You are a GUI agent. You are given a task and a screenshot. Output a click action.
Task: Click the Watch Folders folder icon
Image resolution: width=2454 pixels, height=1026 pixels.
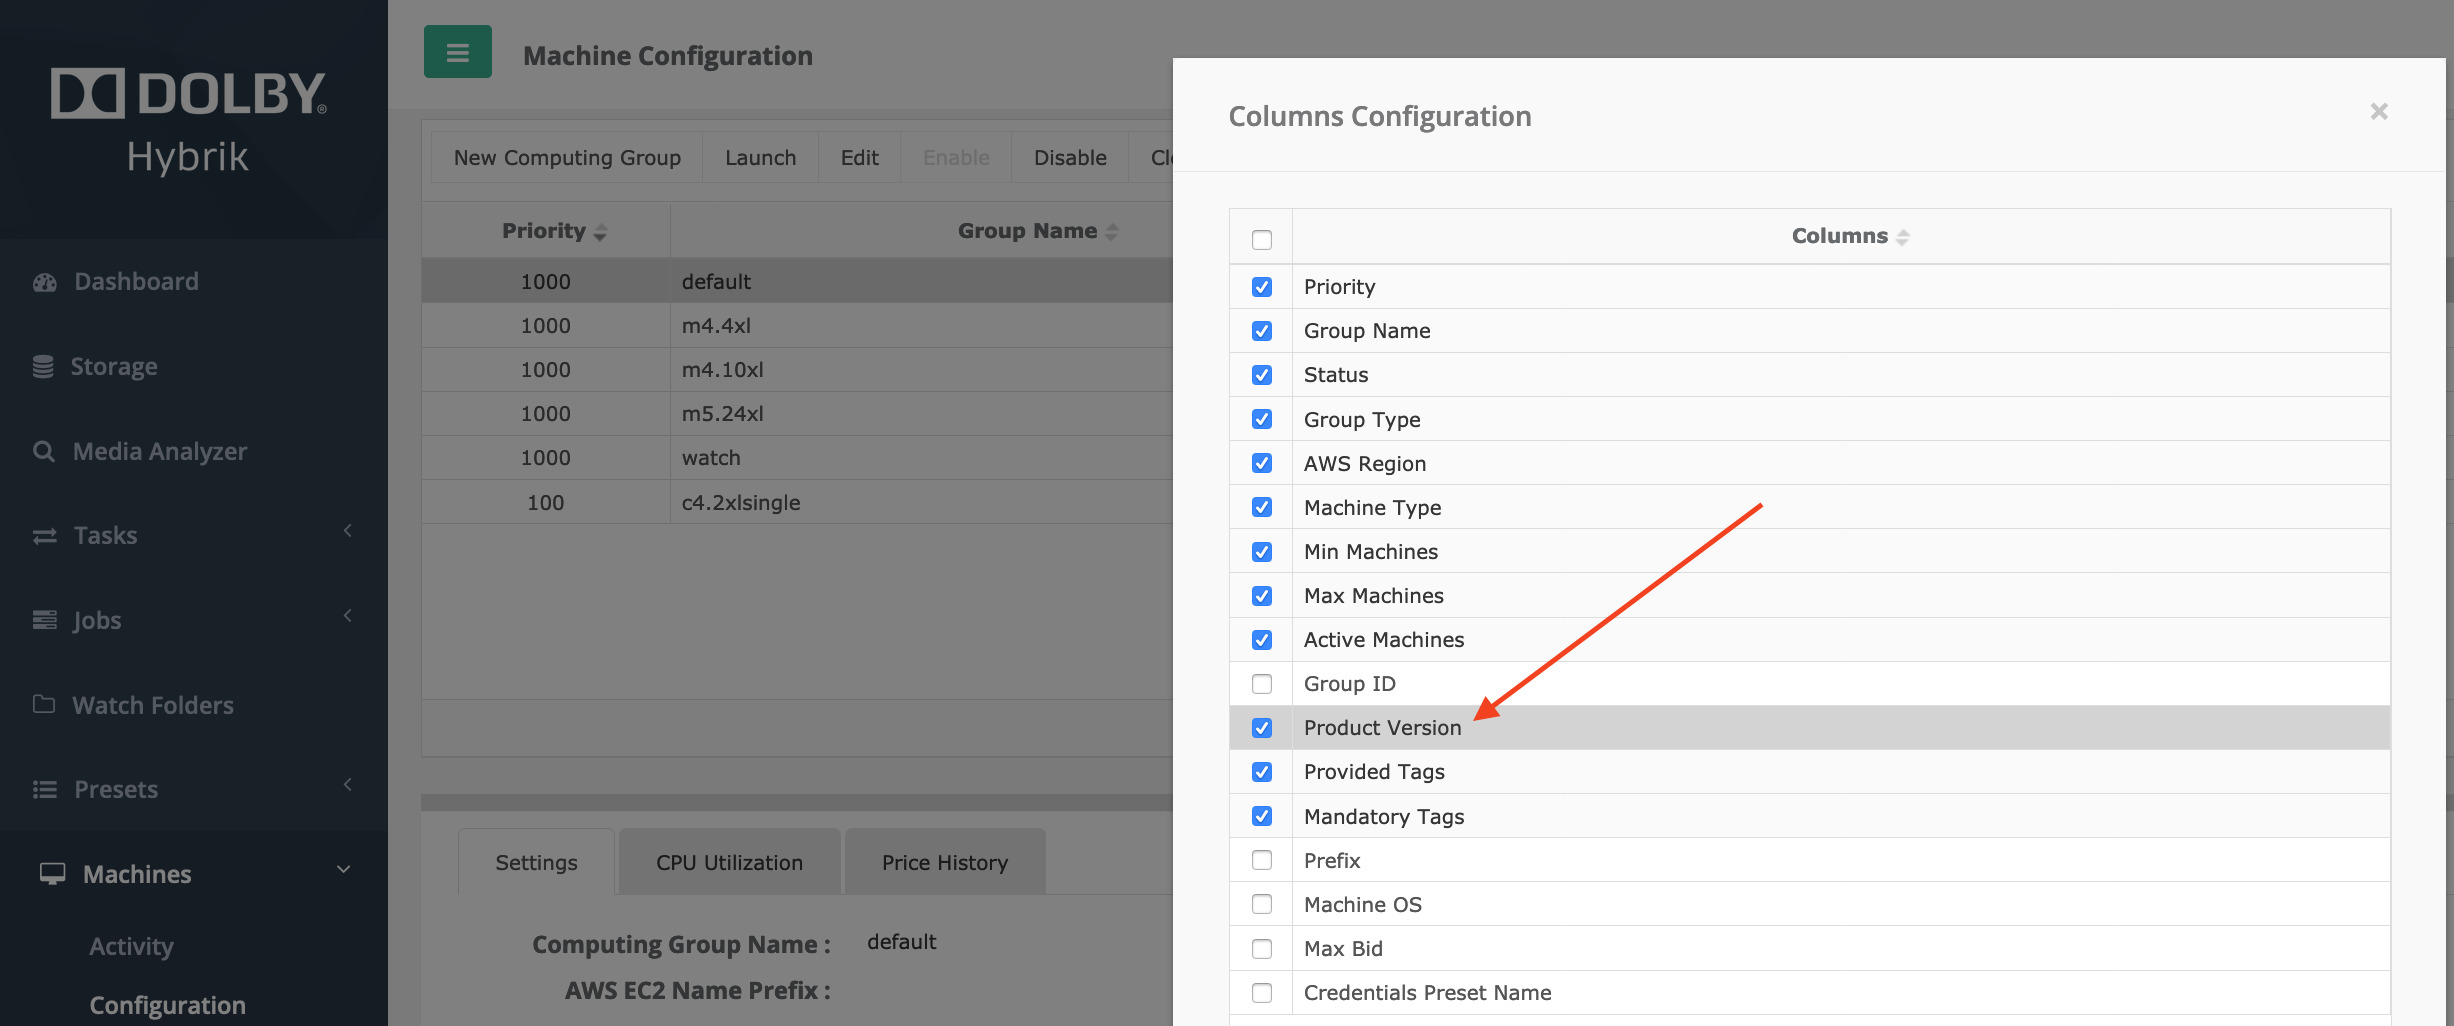point(43,704)
